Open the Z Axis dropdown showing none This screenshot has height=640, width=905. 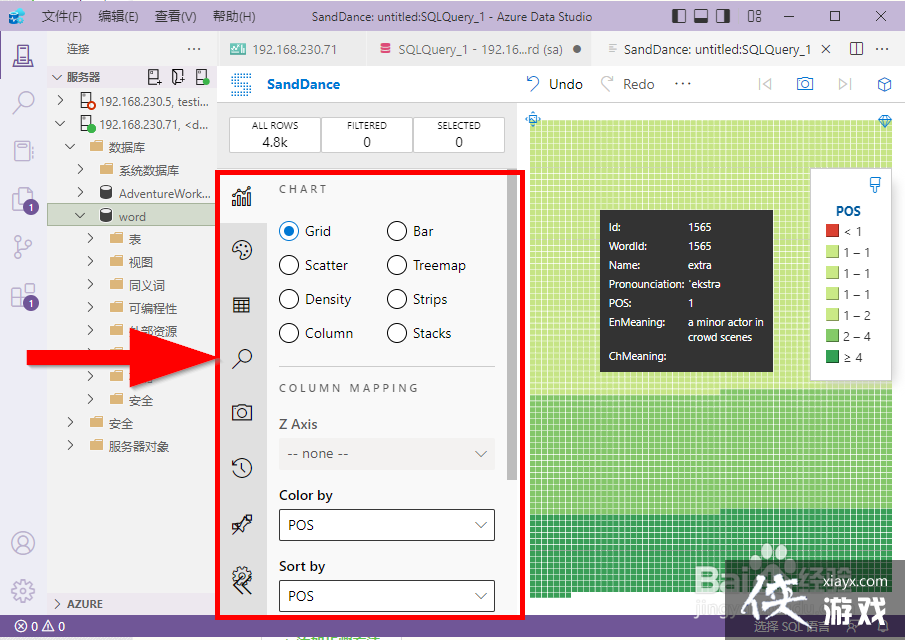pos(386,454)
